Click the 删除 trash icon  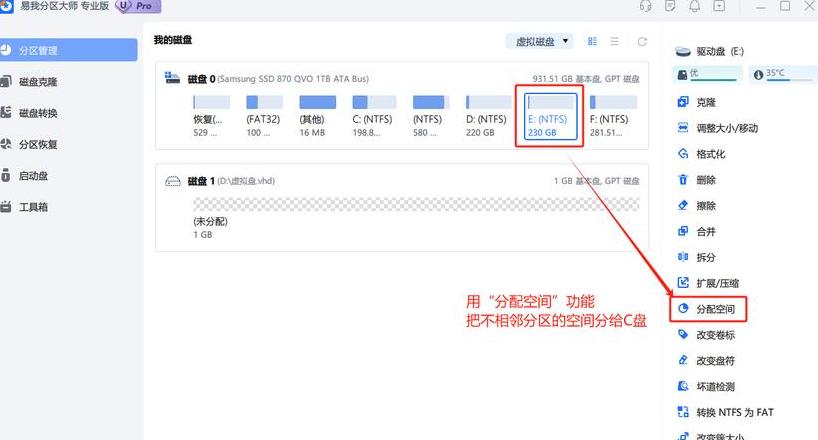click(683, 180)
